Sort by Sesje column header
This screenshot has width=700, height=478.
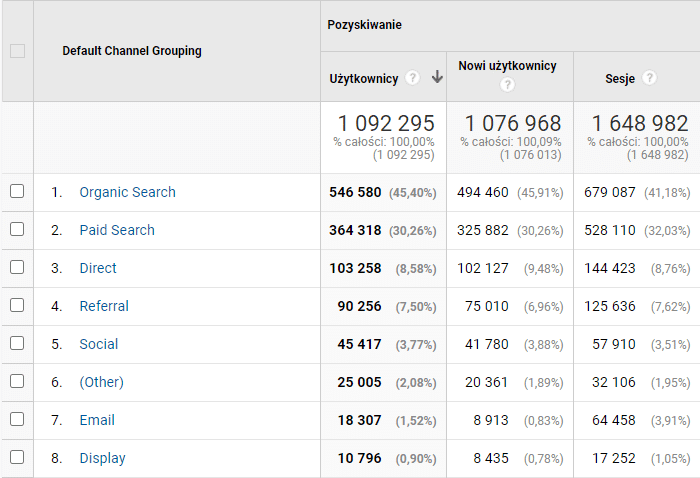pos(620,79)
